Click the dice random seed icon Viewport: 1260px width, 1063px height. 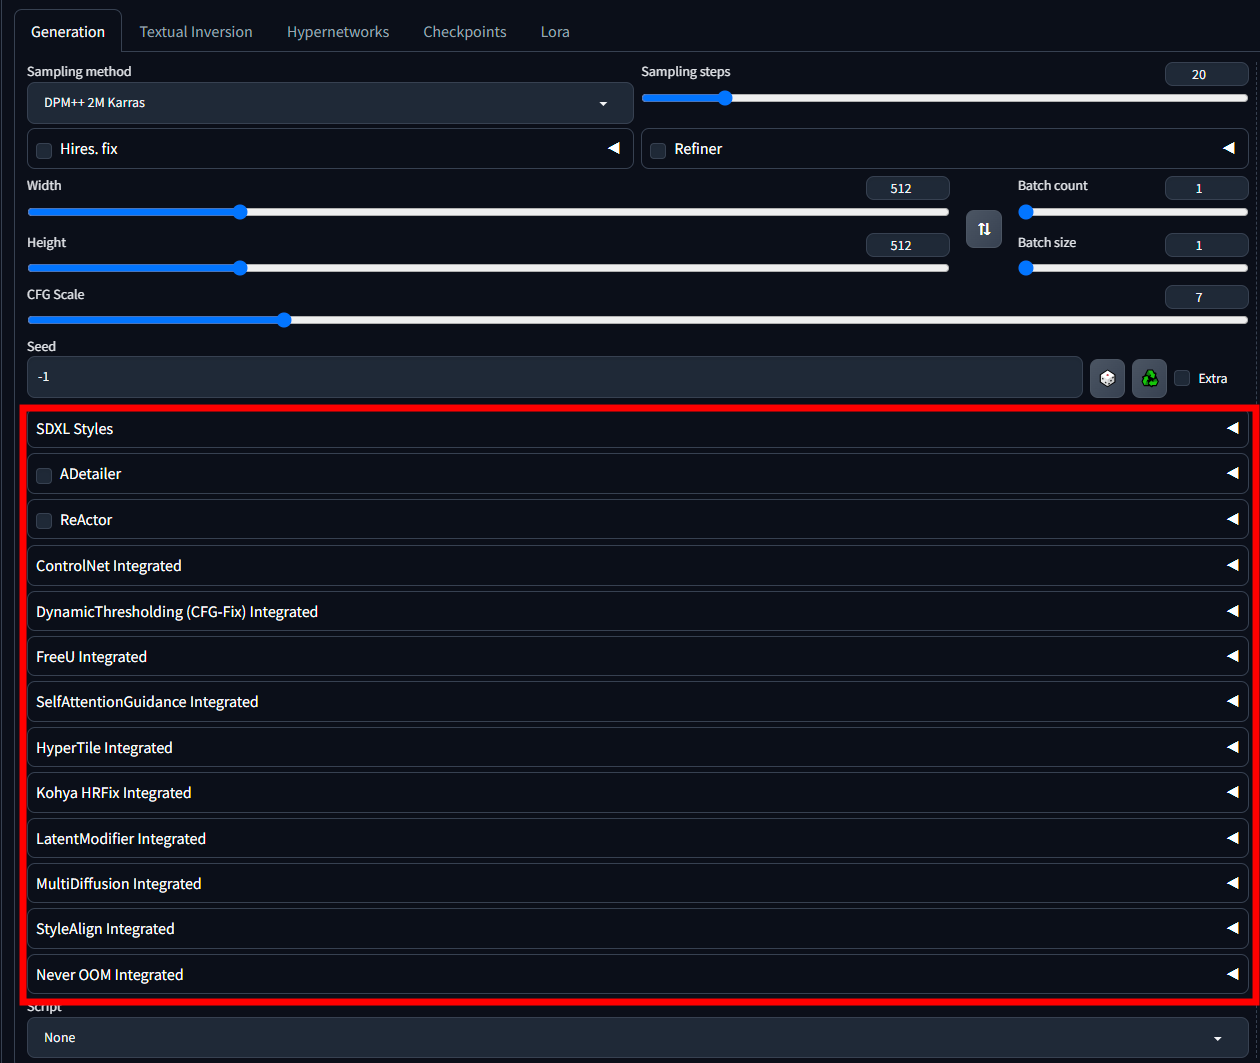(1107, 378)
